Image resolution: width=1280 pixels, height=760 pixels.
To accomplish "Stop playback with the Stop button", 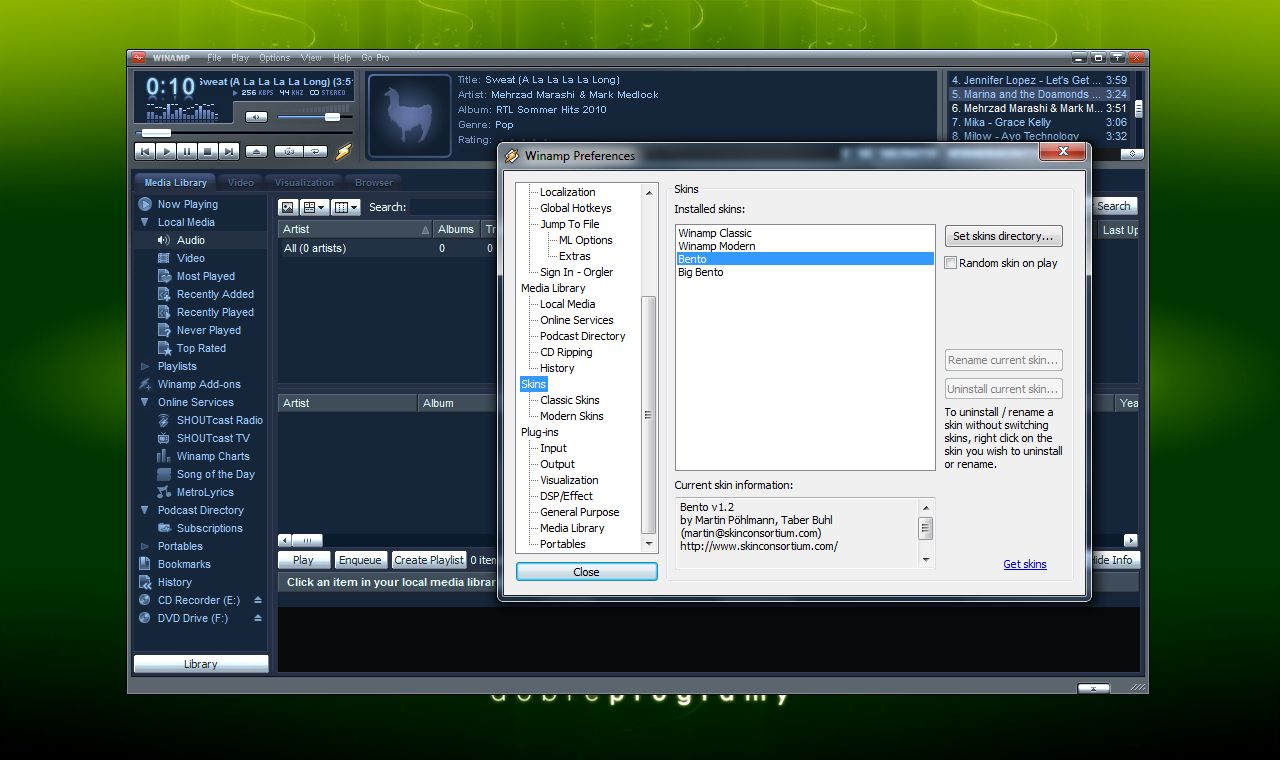I will pyautogui.click(x=208, y=152).
